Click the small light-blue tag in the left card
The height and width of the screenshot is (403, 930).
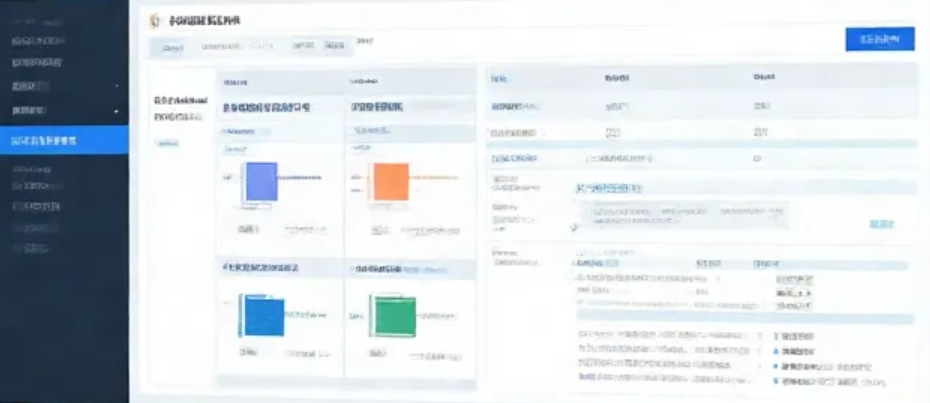[x=167, y=144]
